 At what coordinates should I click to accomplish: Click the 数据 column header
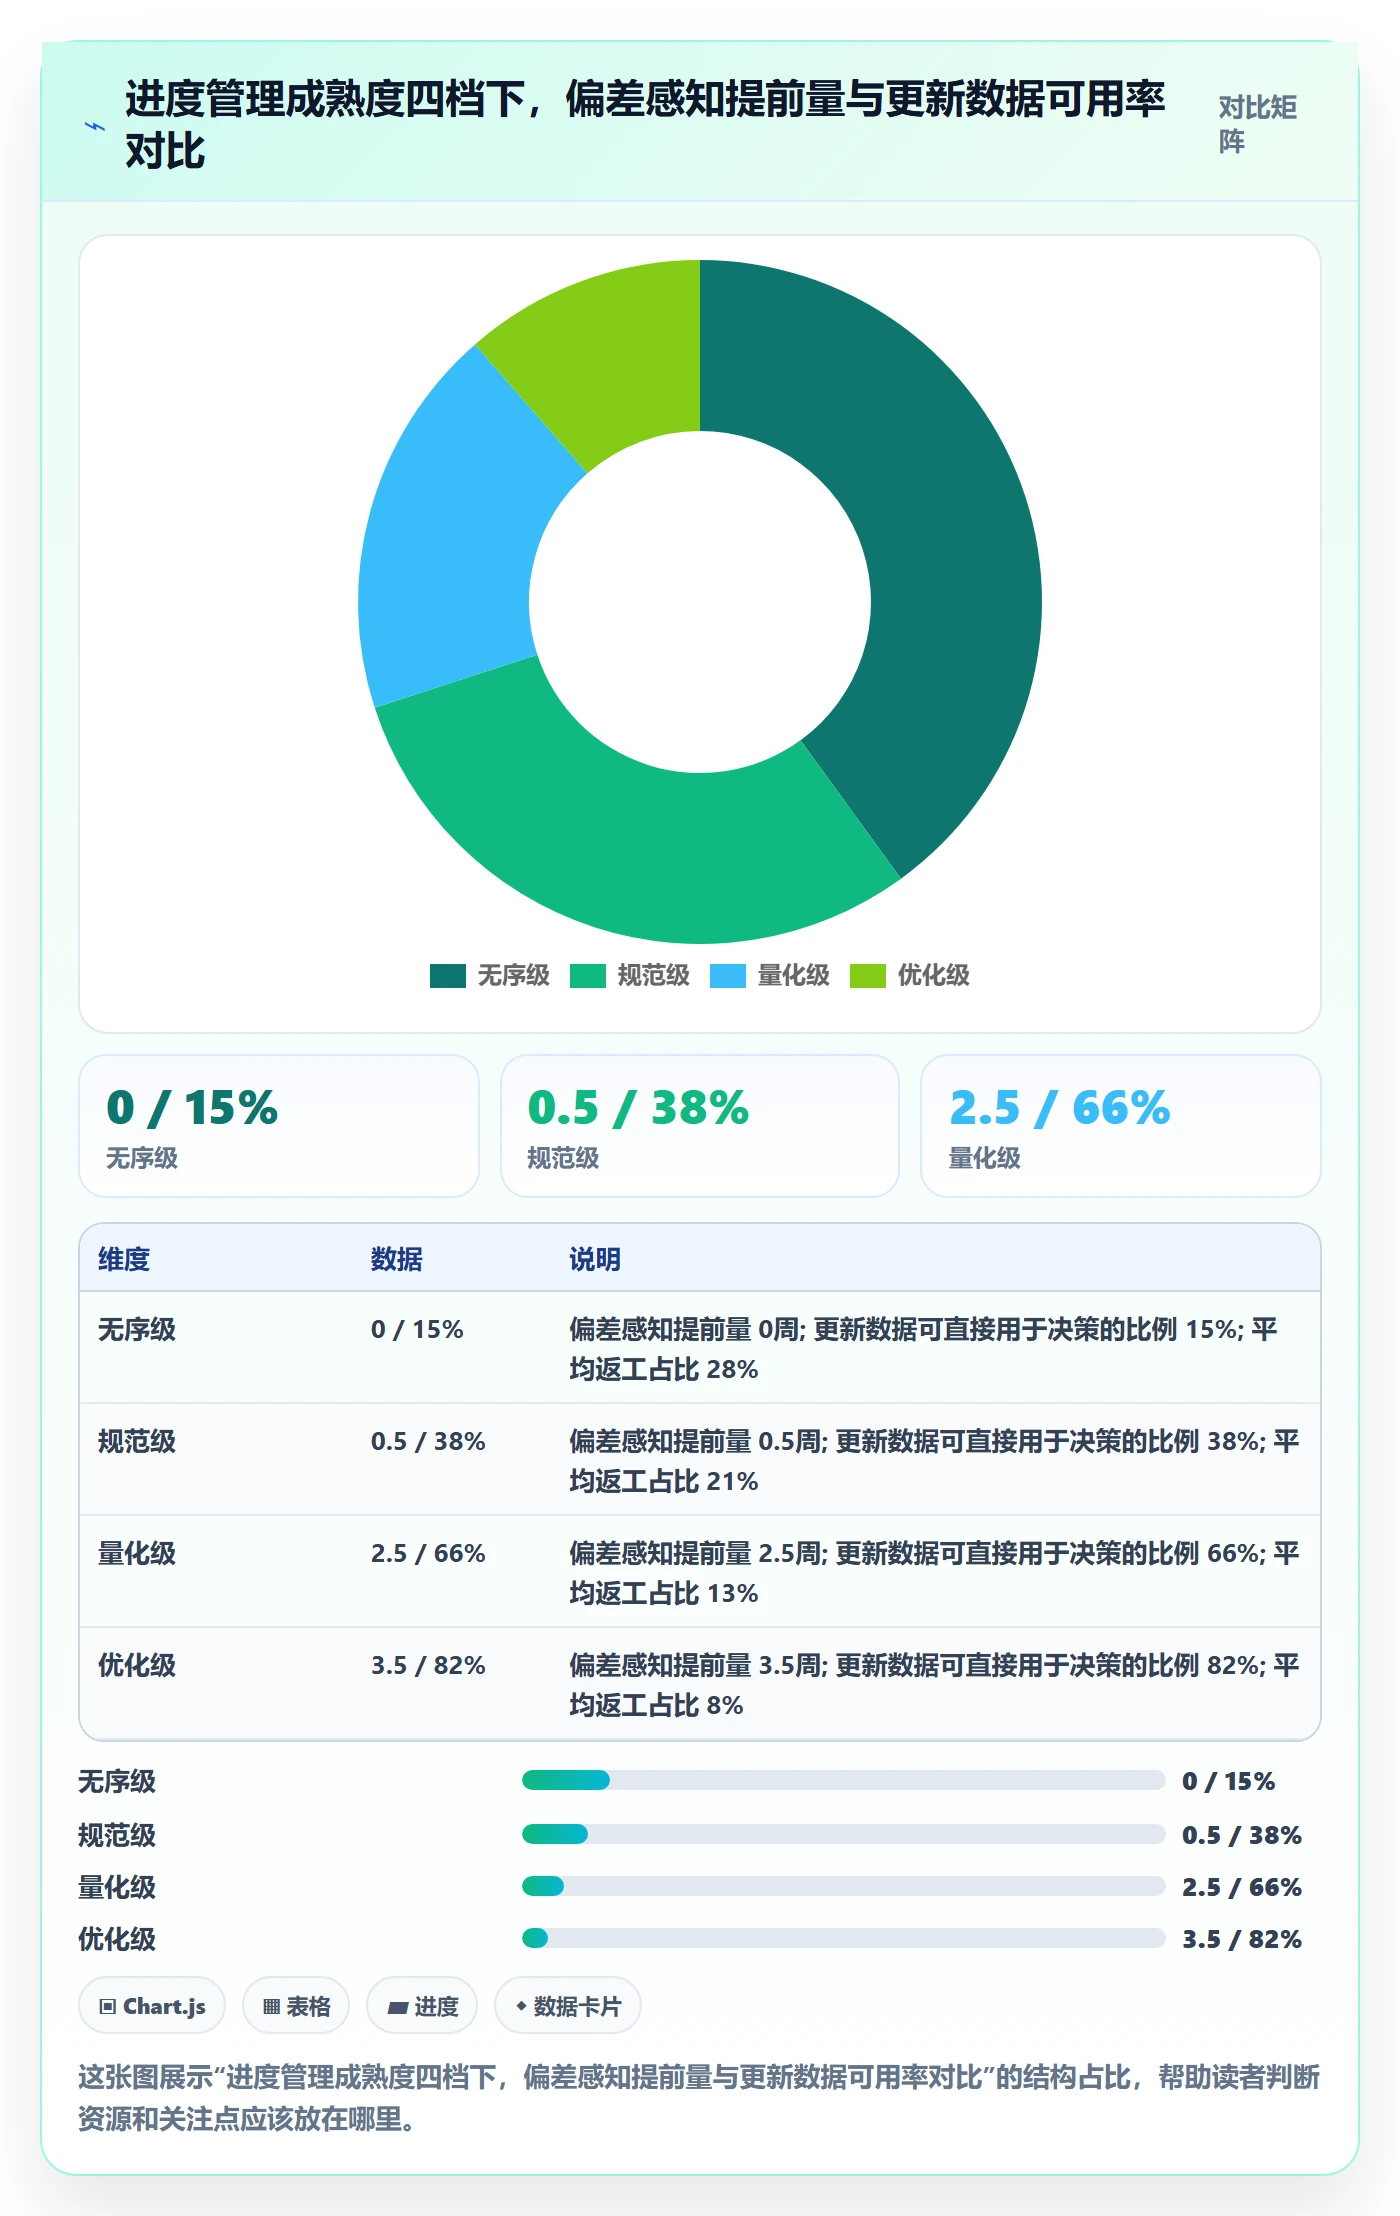click(397, 1259)
